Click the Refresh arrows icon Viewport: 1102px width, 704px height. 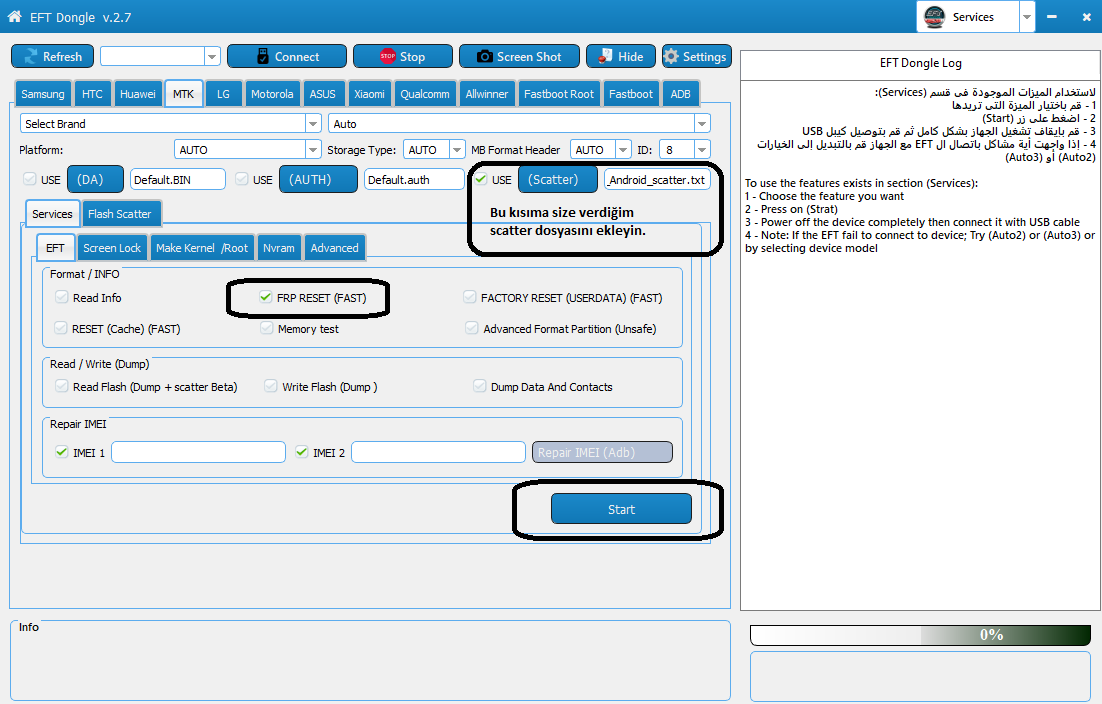coord(31,56)
